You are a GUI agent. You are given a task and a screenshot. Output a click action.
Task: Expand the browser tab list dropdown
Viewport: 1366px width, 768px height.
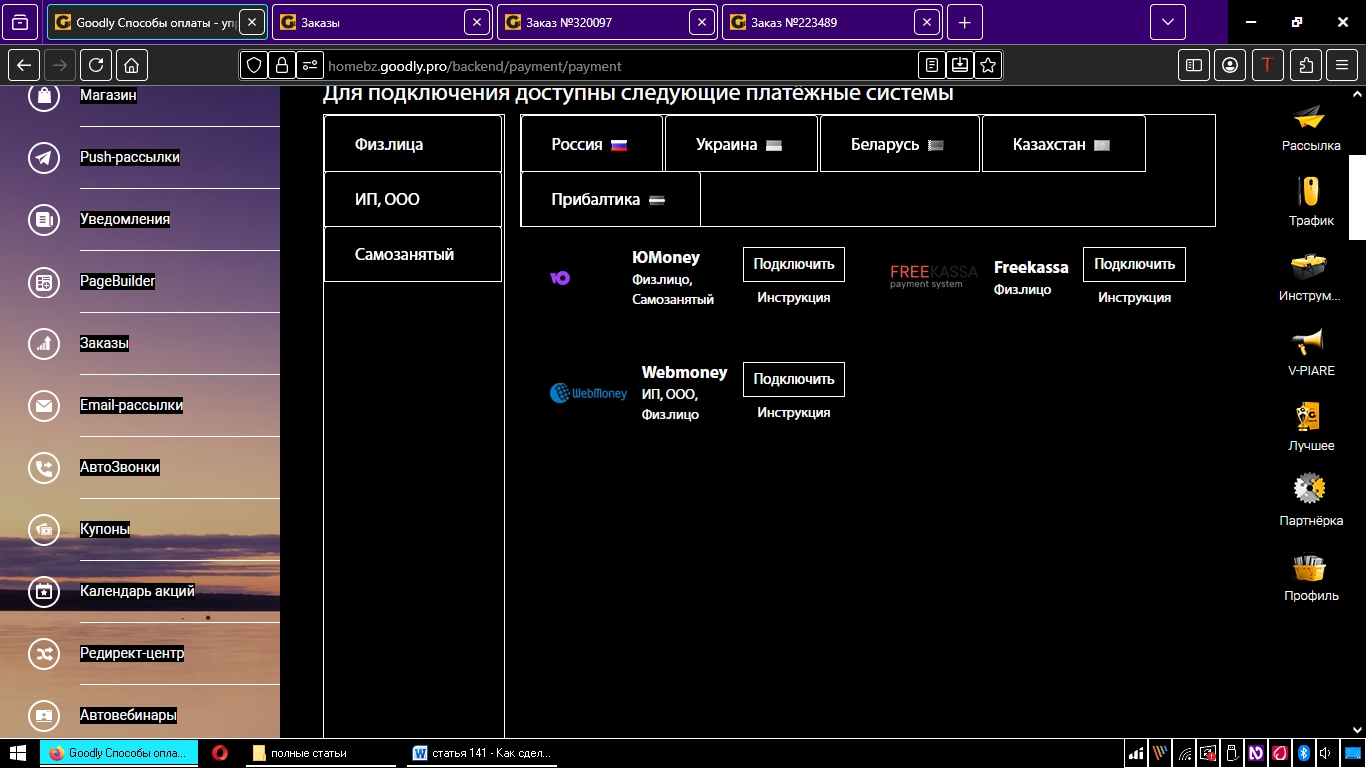coord(1167,22)
